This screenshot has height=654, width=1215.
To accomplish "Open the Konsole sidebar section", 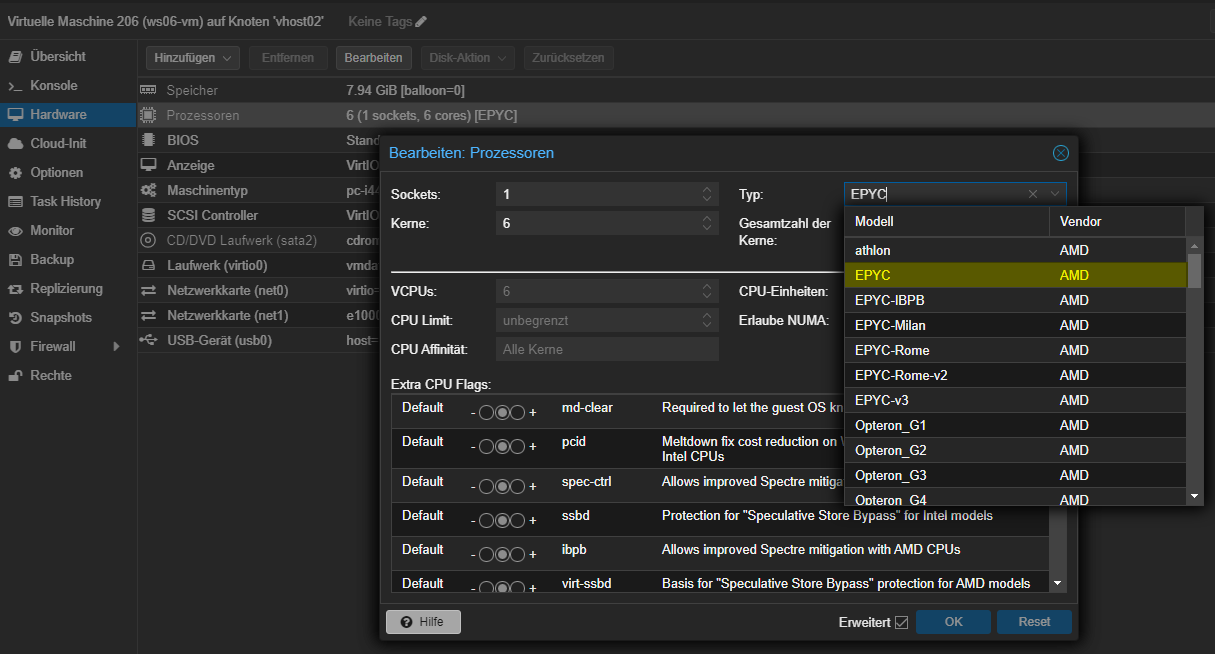I will (x=53, y=86).
